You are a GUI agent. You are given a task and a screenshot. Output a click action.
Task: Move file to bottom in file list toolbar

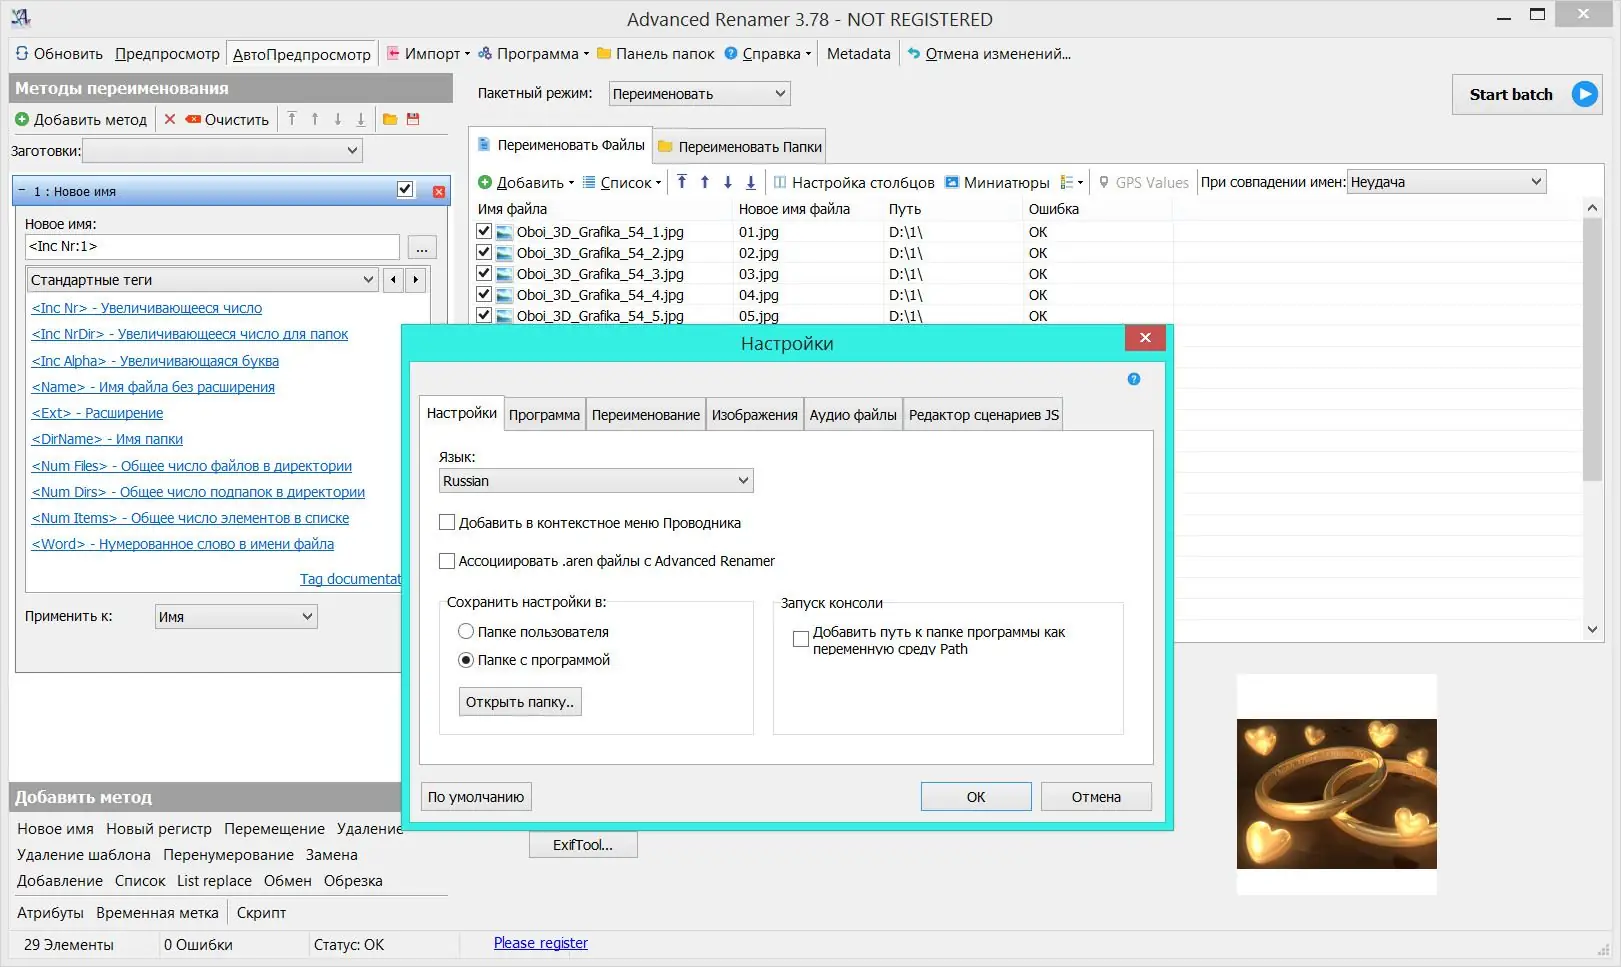751,182
